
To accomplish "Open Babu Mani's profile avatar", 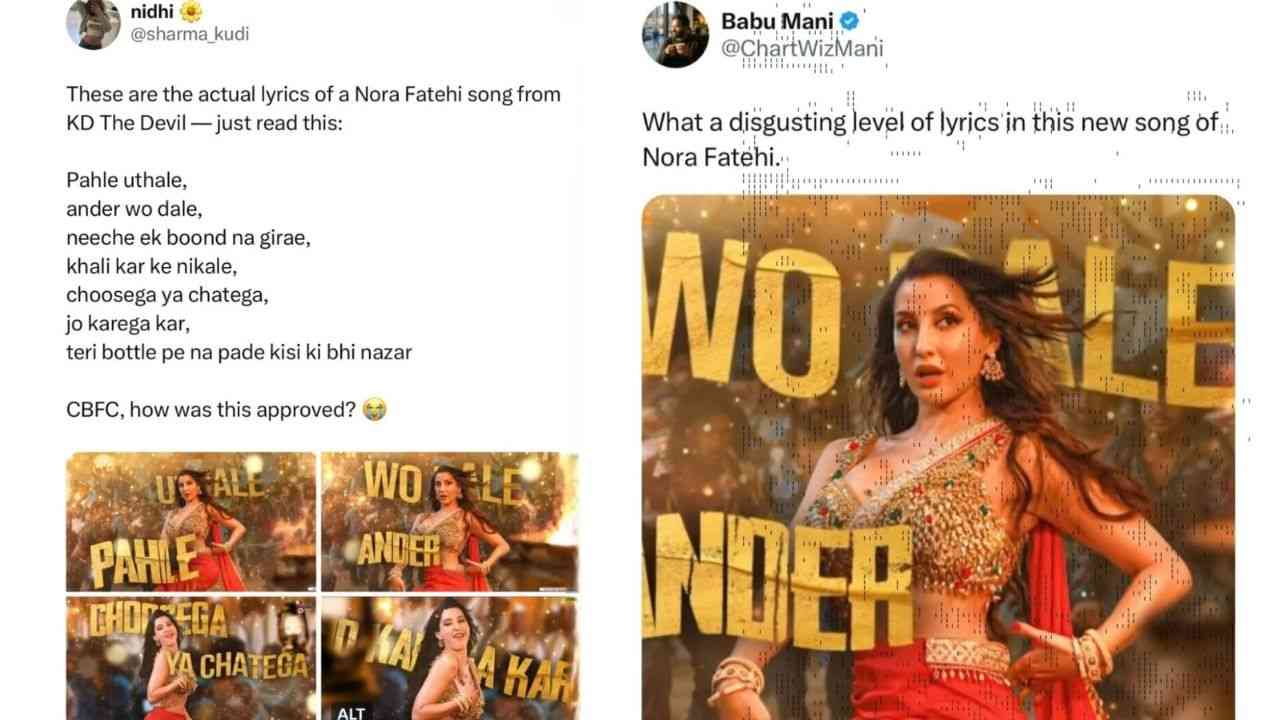I will [x=676, y=34].
